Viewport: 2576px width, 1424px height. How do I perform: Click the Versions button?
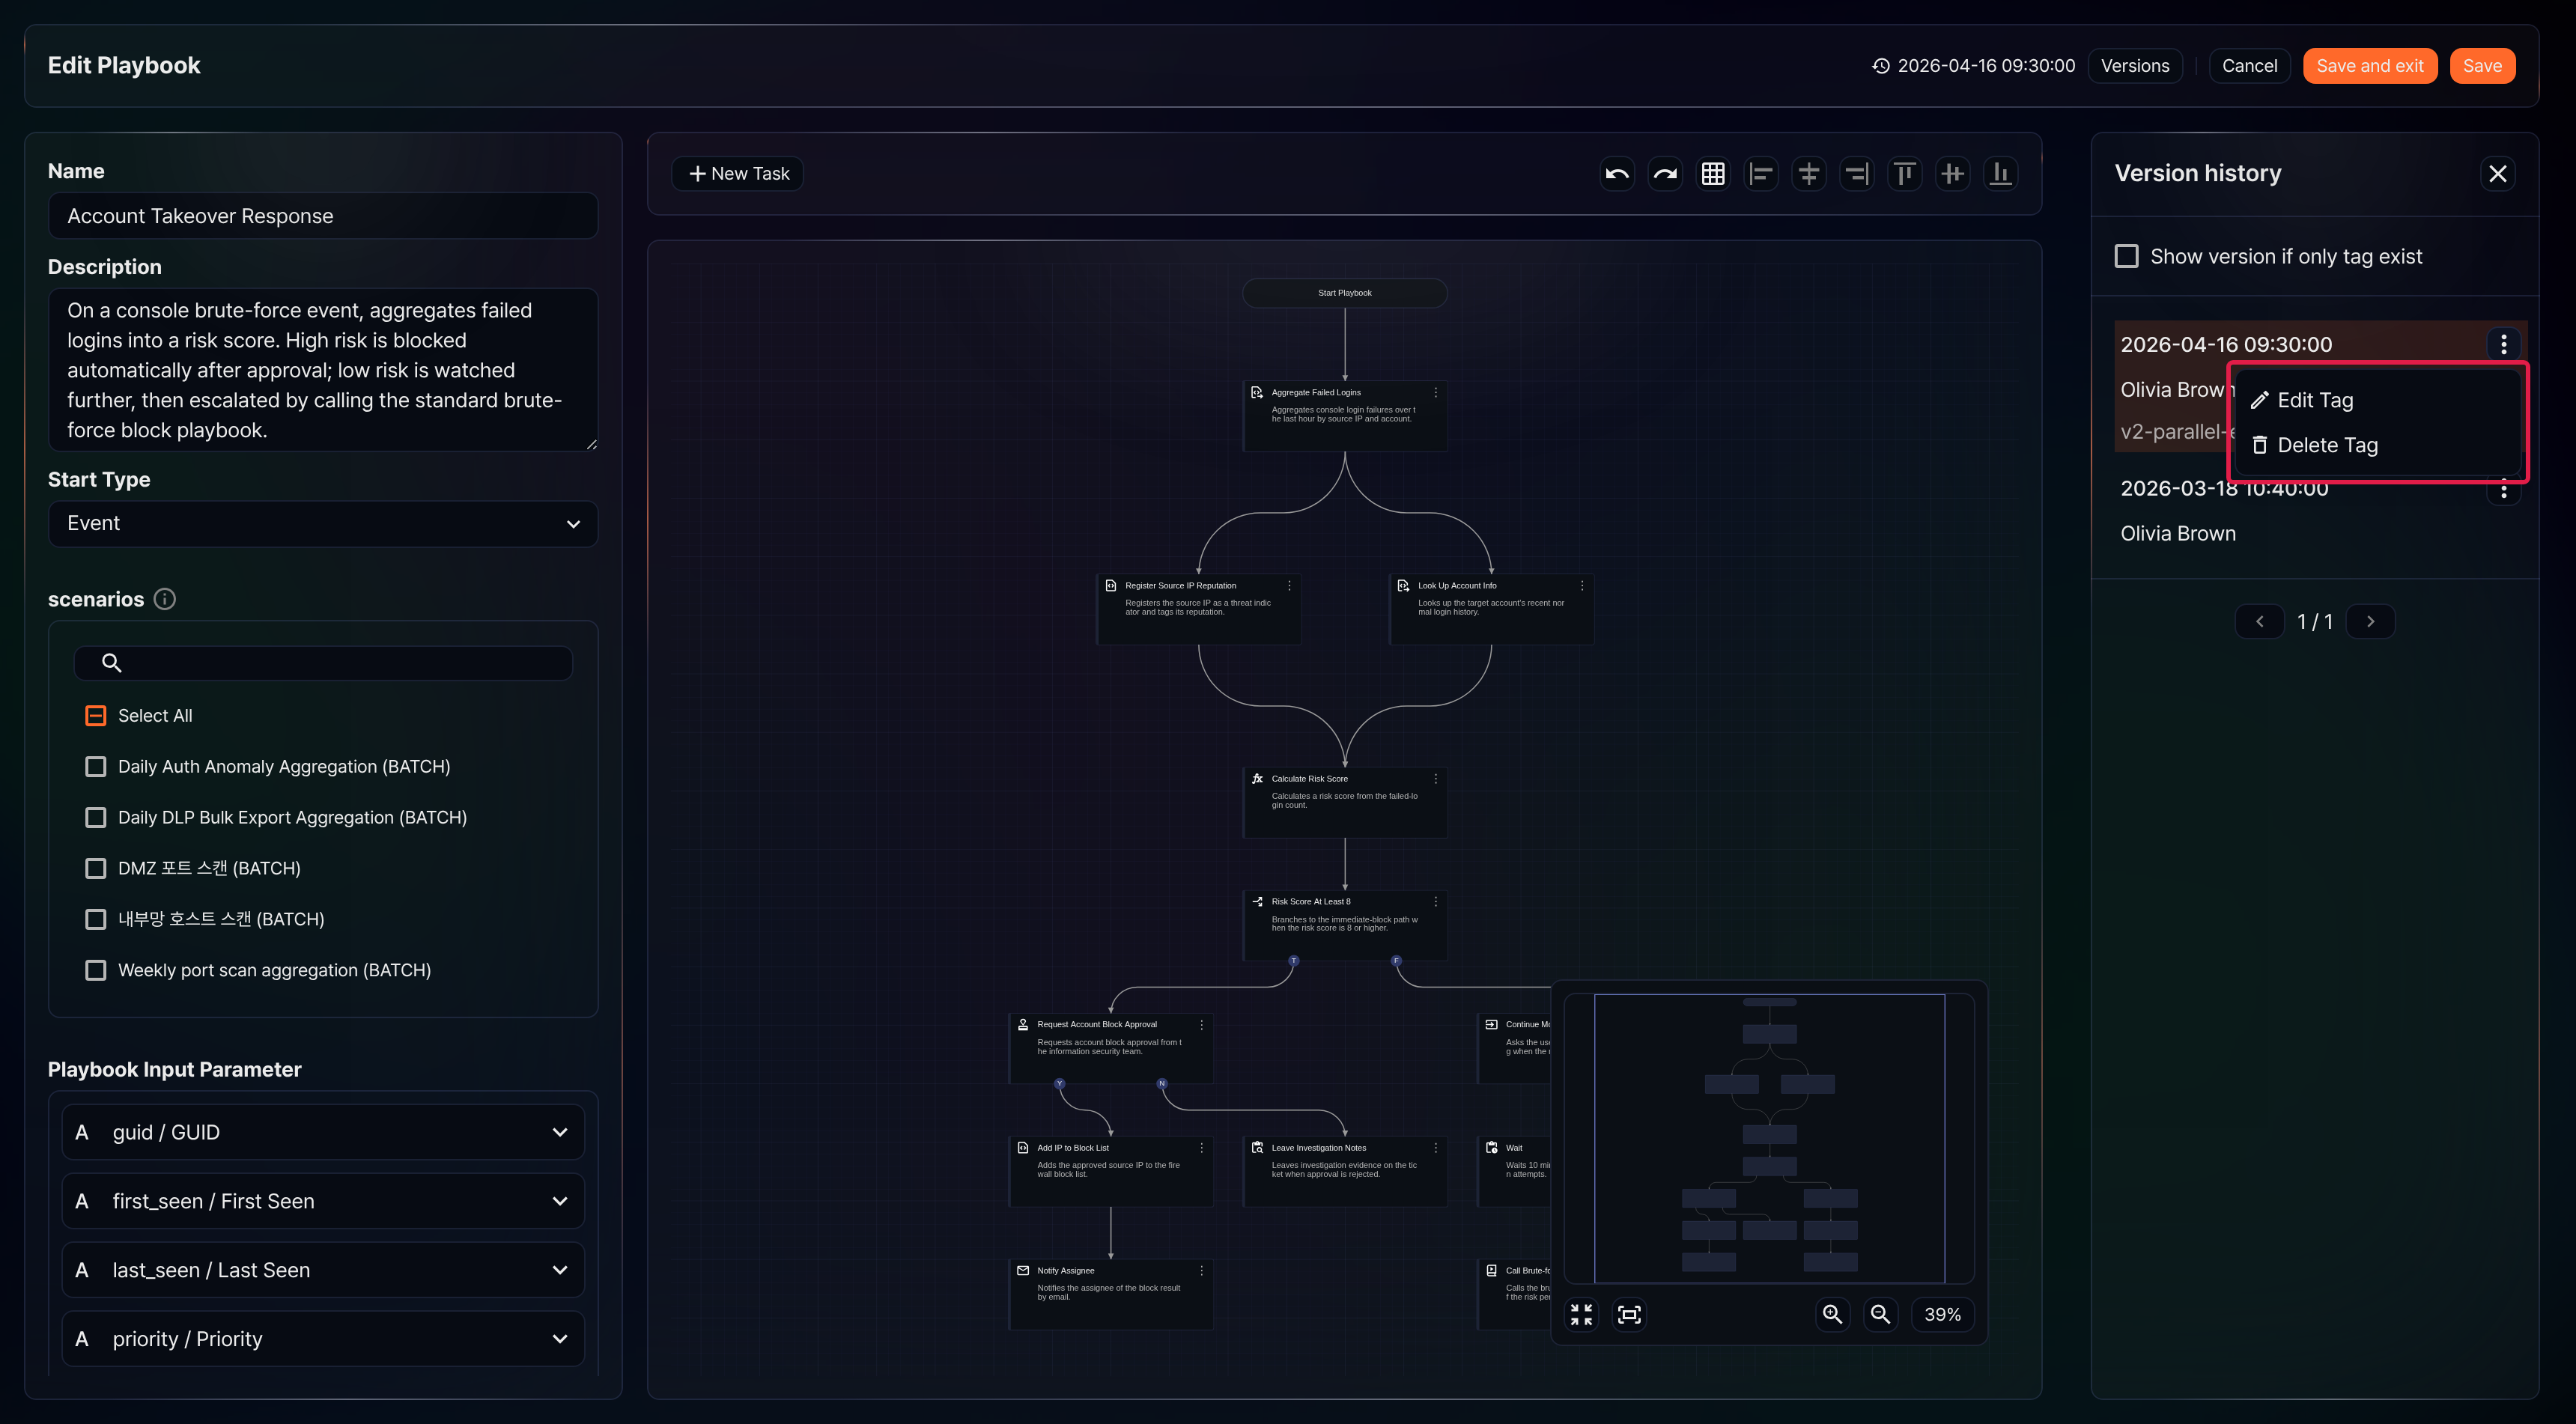2135,66
